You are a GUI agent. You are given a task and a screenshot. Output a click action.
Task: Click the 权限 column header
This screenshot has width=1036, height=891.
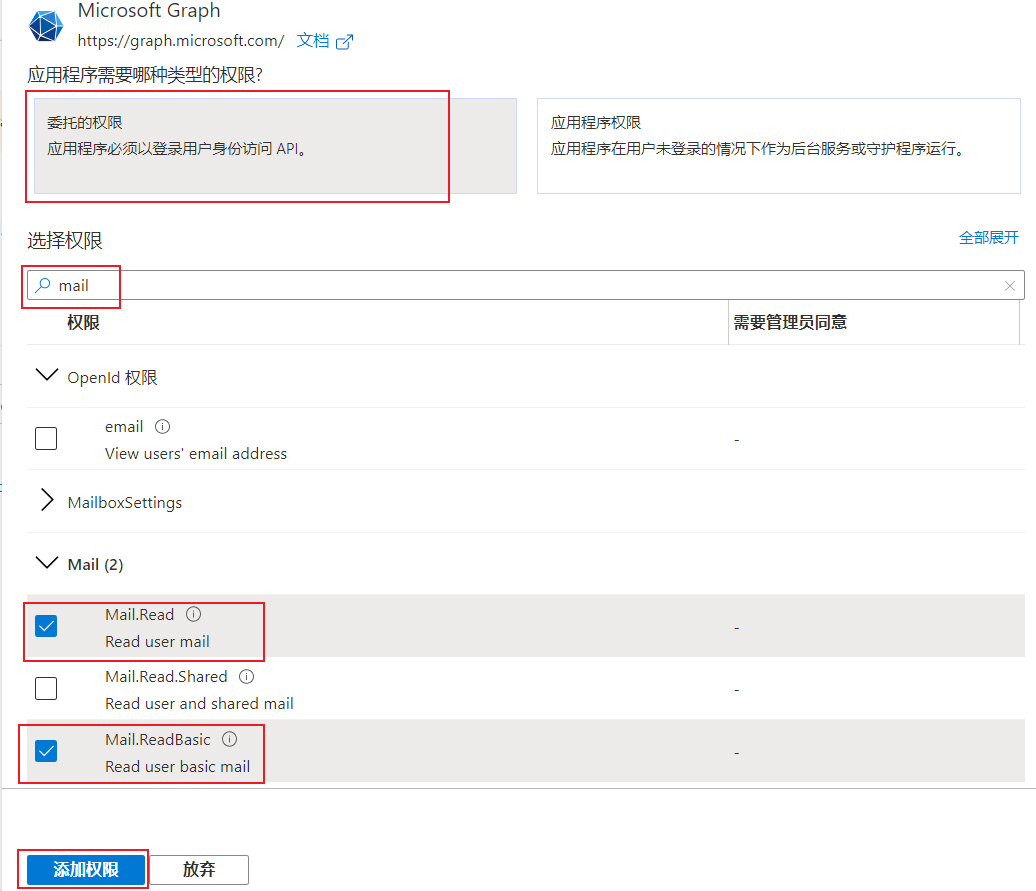coord(83,322)
